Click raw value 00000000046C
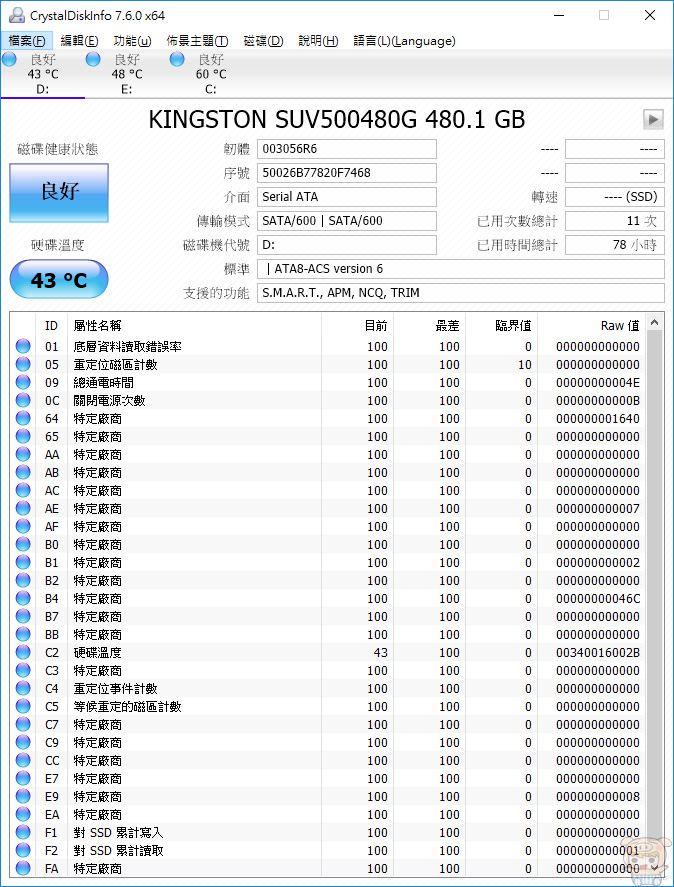The width and height of the screenshot is (674, 887). pos(598,598)
